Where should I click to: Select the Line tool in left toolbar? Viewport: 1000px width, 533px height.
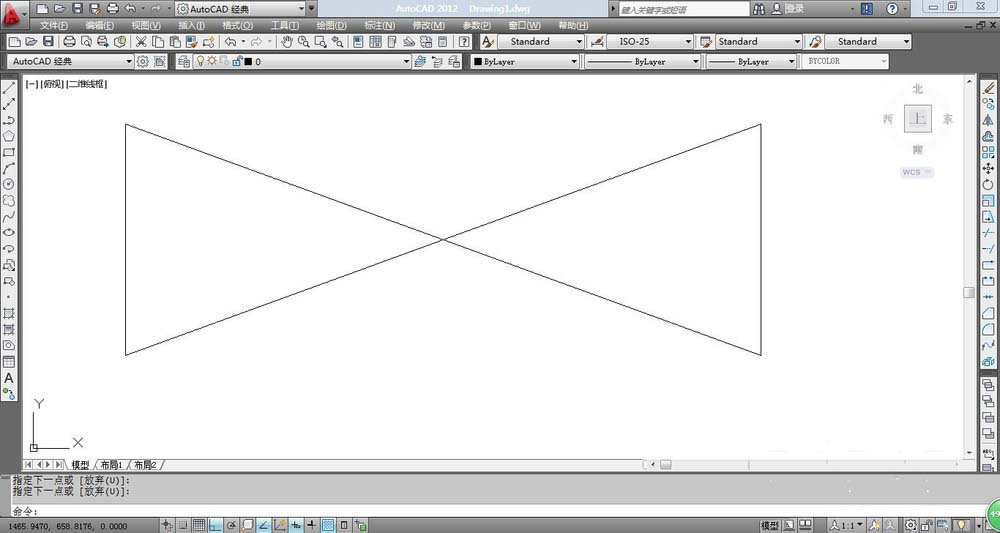[x=9, y=88]
